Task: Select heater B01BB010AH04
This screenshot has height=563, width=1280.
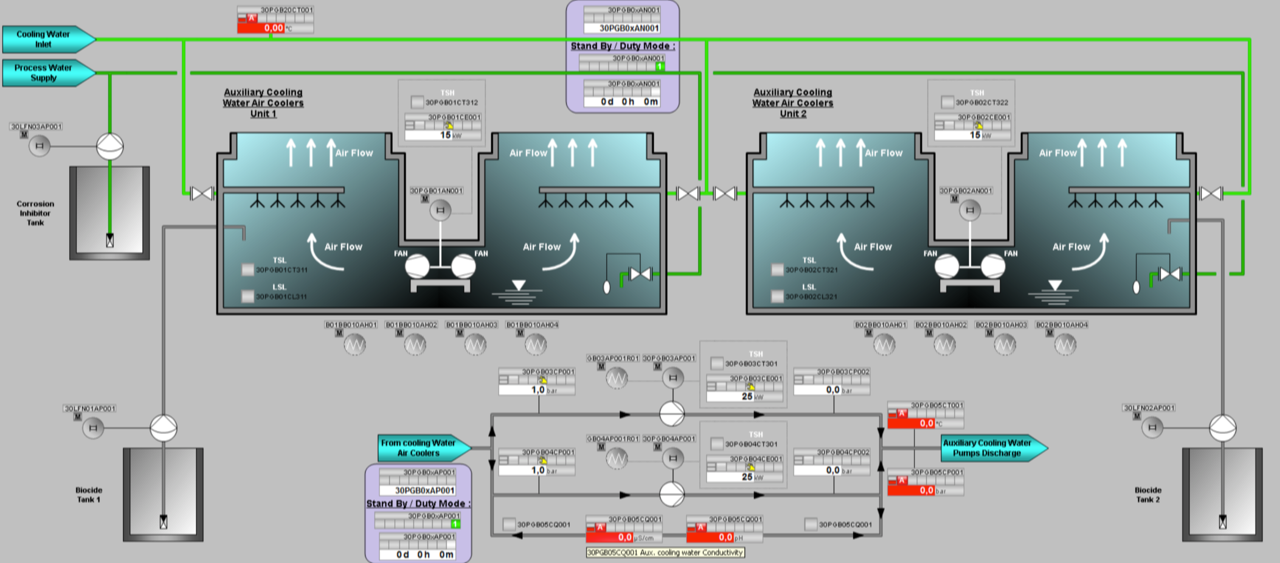Action: (x=537, y=344)
